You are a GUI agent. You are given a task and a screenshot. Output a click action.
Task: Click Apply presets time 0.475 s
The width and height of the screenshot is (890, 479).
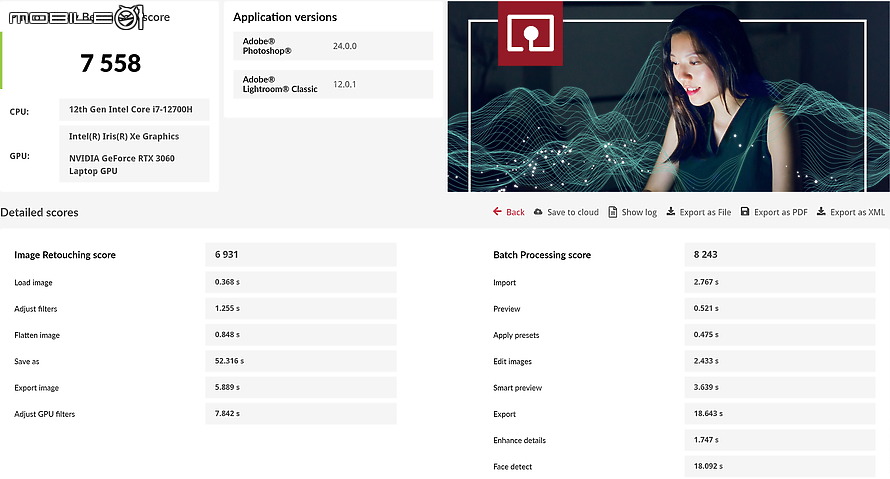[780, 335]
